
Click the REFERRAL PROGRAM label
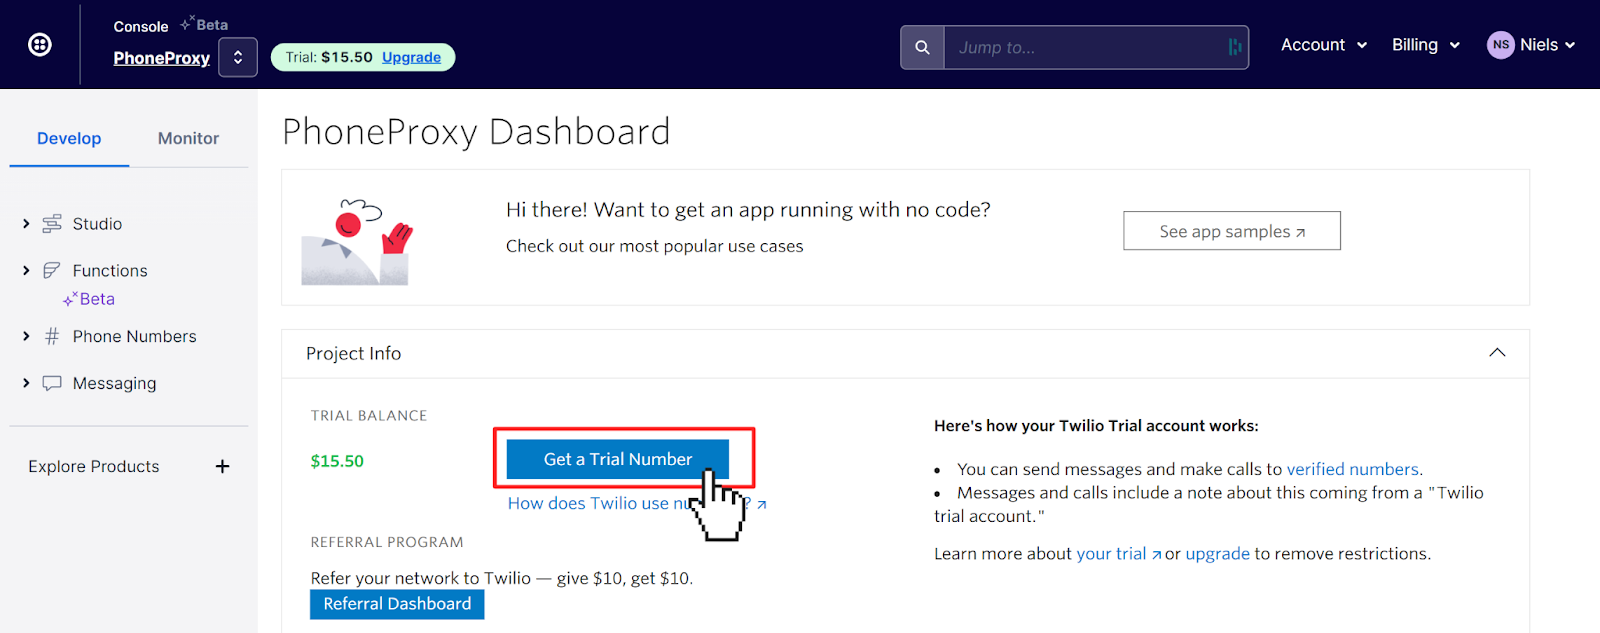click(387, 543)
